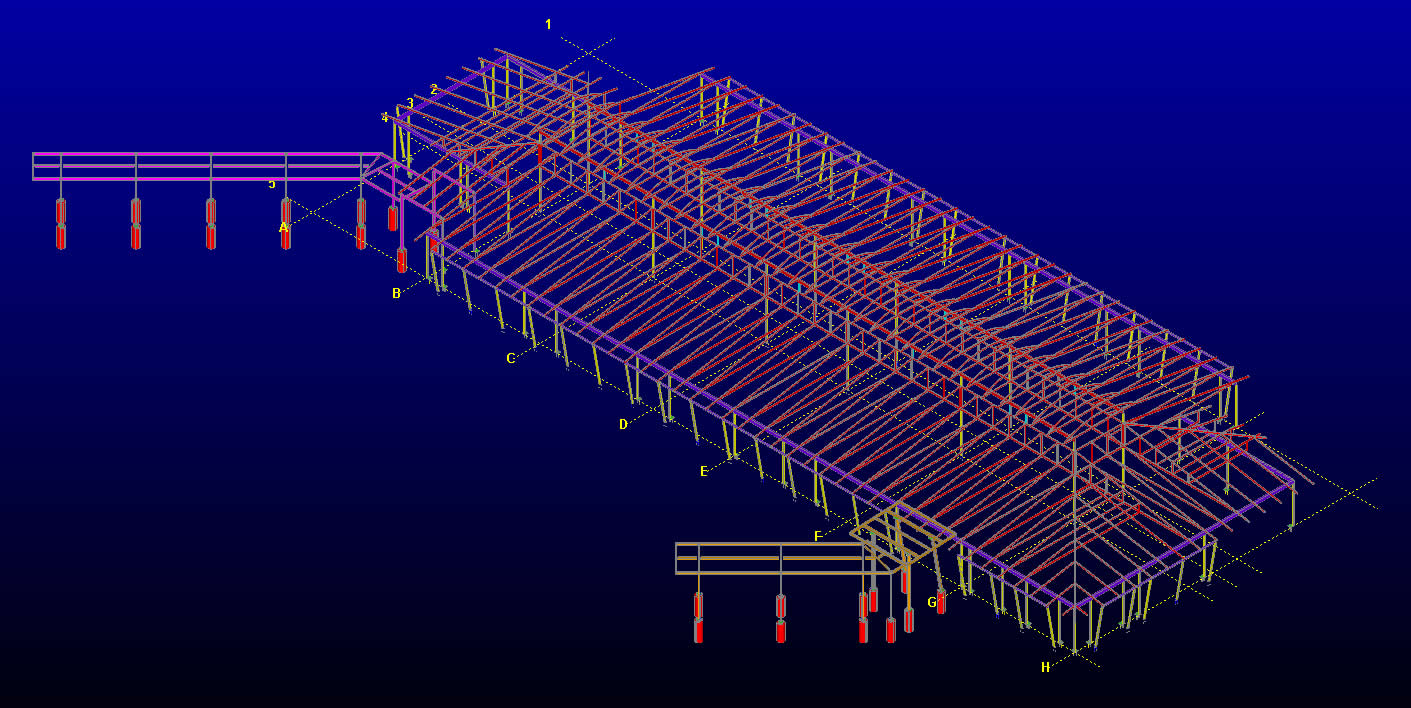
Task: Click grid line label 2
Action: [433, 89]
